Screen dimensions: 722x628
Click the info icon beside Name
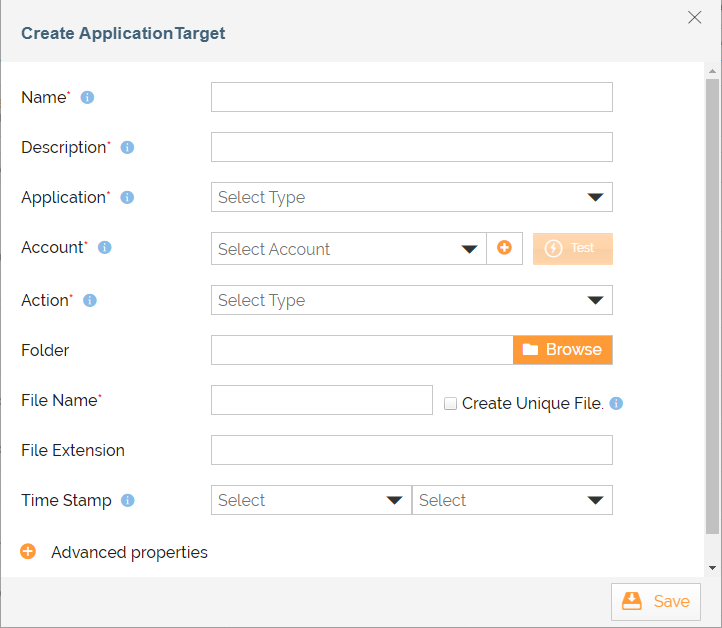pyautogui.click(x=87, y=98)
